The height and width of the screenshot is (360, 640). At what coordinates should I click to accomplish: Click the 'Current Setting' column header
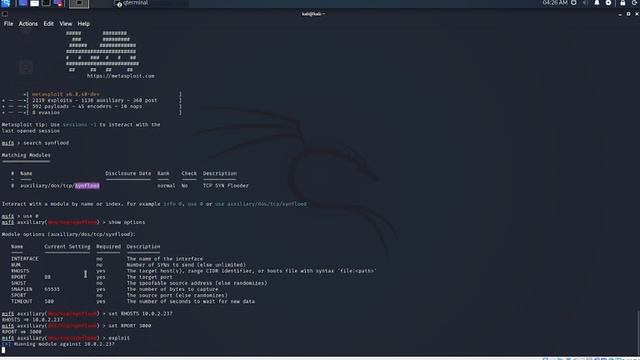[x=67, y=247]
